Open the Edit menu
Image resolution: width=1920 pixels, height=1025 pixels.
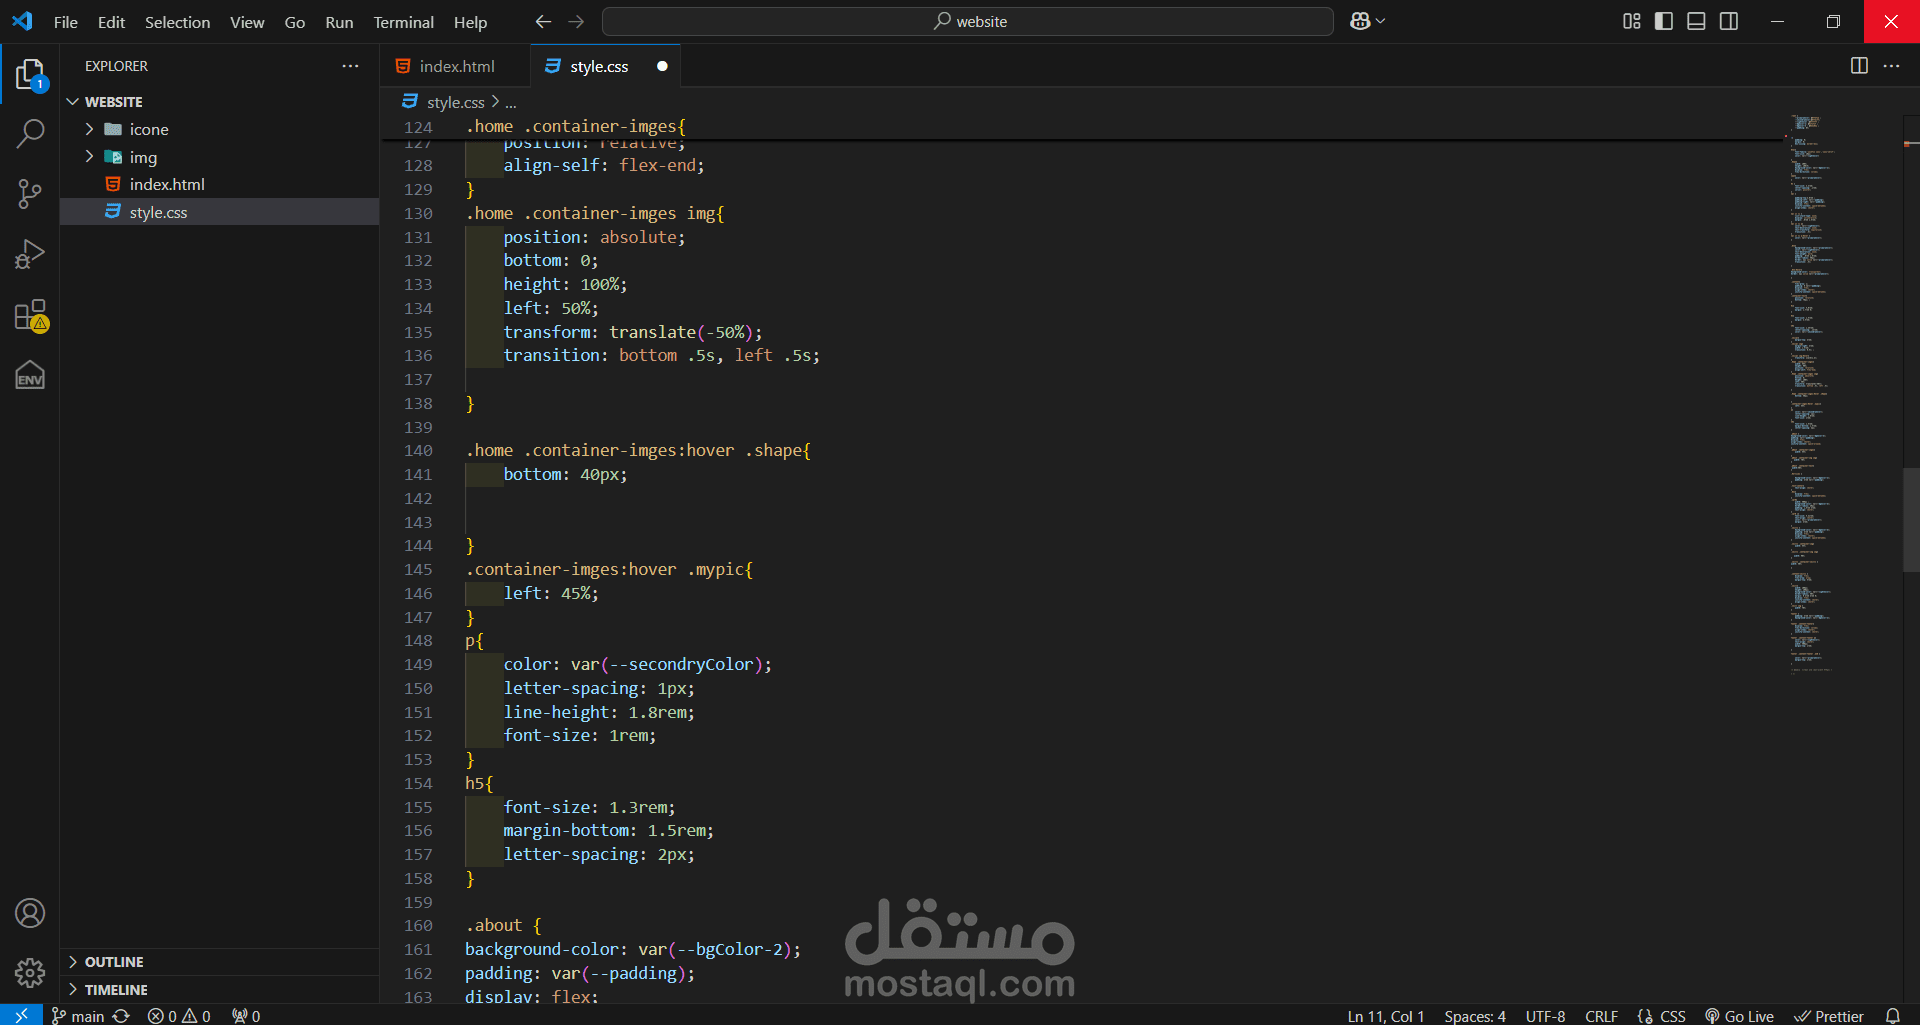111,22
